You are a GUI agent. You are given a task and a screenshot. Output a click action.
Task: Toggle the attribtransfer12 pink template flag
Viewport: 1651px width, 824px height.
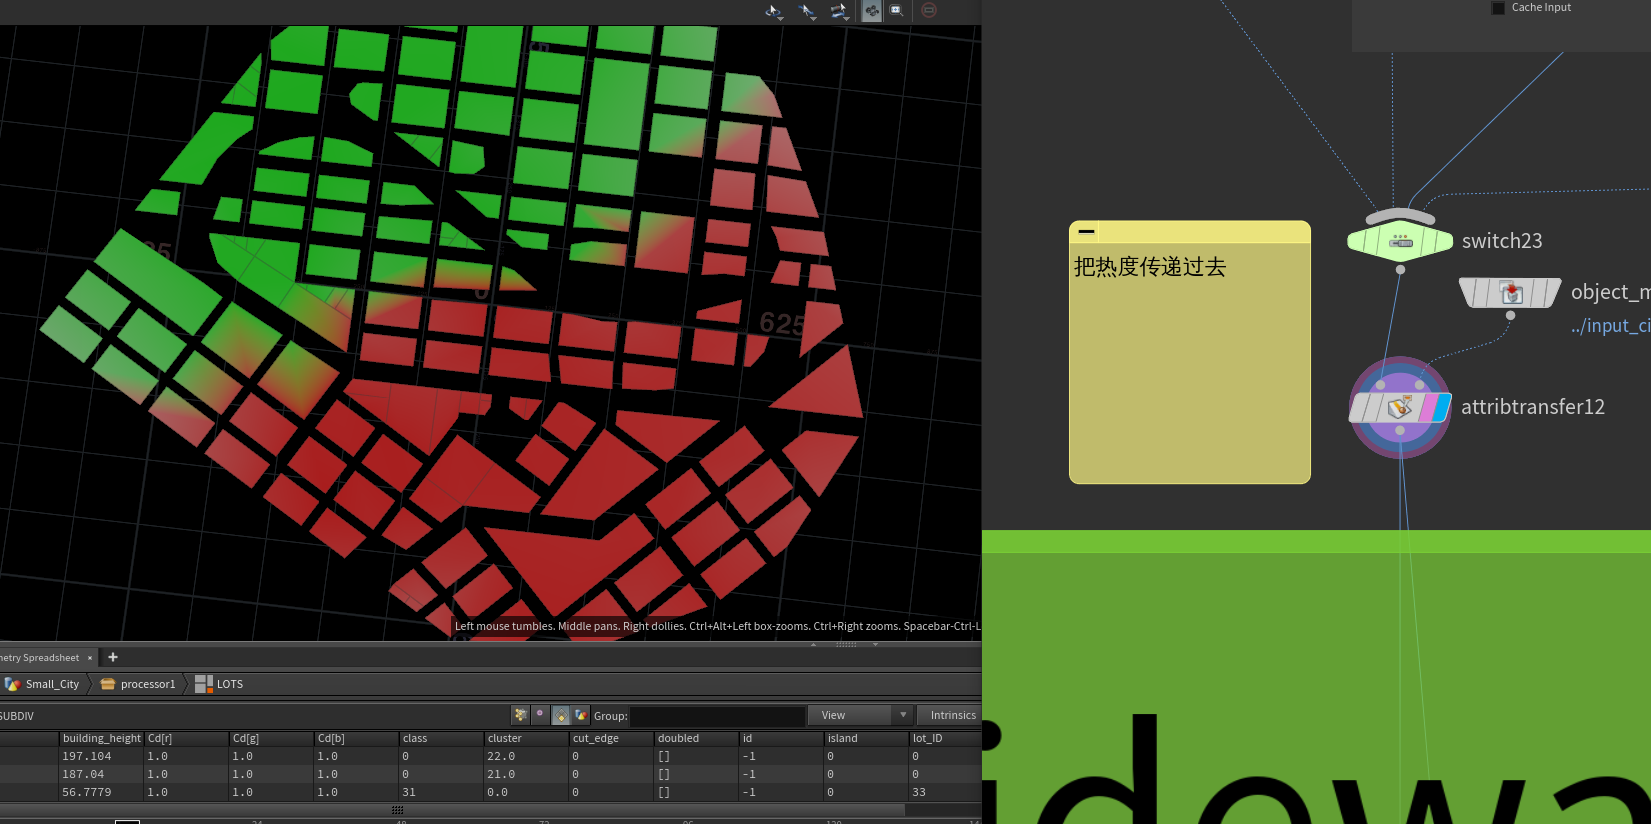pos(1429,407)
